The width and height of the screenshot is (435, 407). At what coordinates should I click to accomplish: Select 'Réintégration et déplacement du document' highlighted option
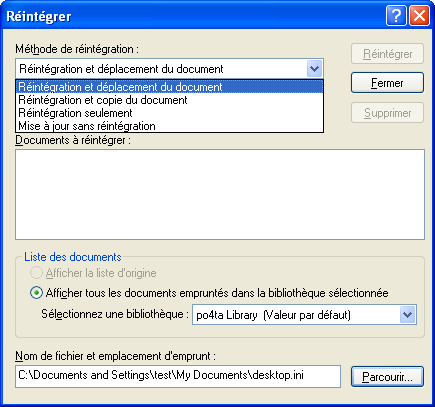tap(169, 87)
